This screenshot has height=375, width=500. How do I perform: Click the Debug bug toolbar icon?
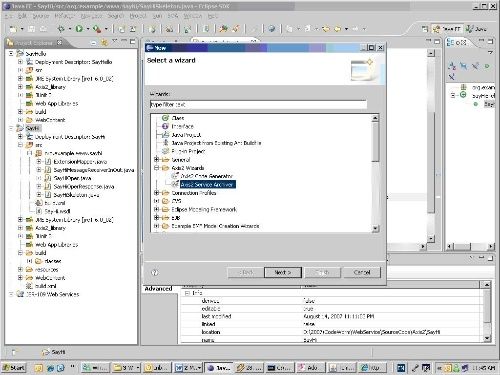[x=61, y=29]
